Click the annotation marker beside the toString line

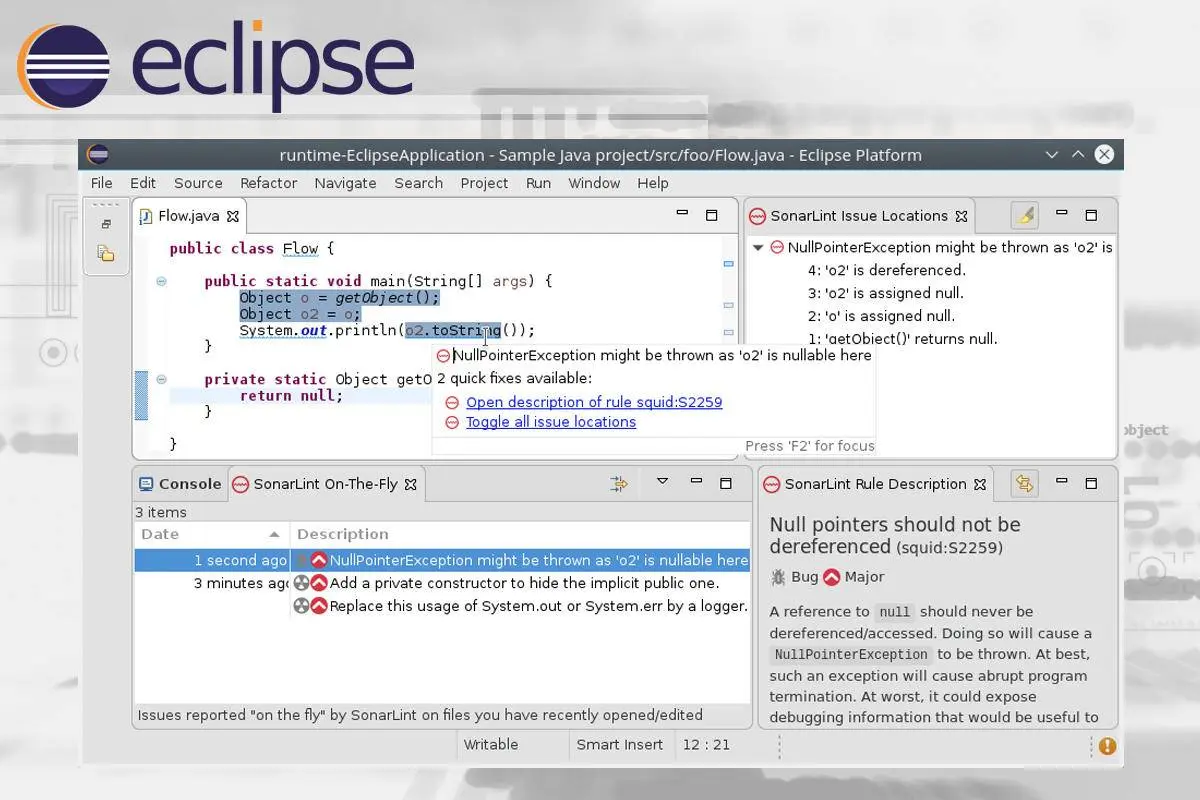point(728,333)
